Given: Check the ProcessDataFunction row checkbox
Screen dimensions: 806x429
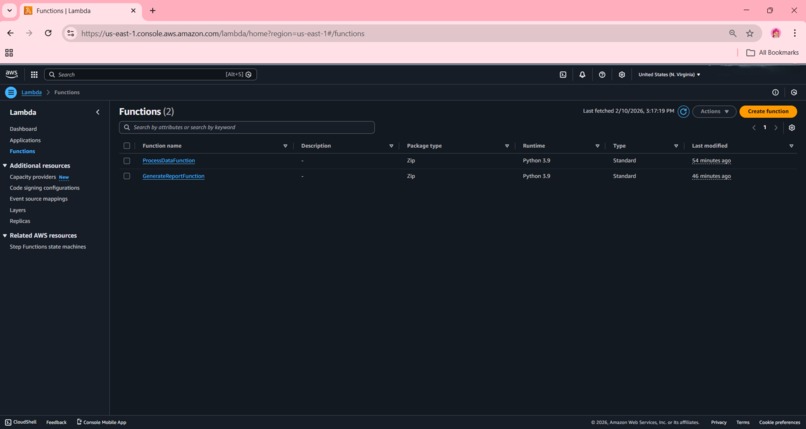Looking at the screenshot, I should [126, 161].
